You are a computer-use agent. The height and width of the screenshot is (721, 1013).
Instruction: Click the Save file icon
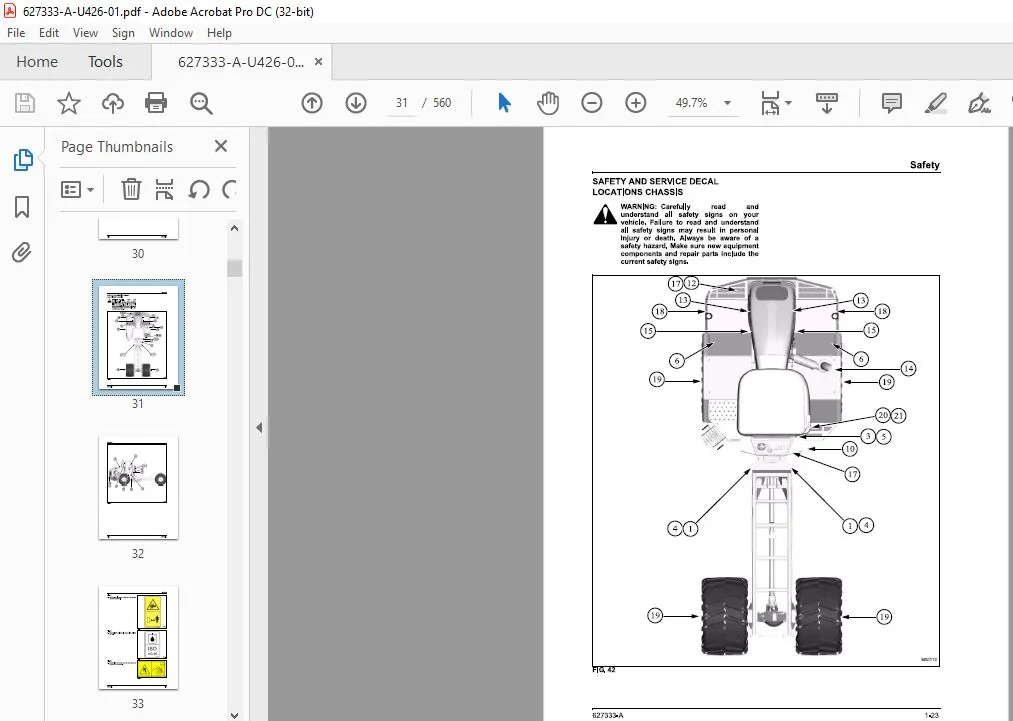coord(25,103)
